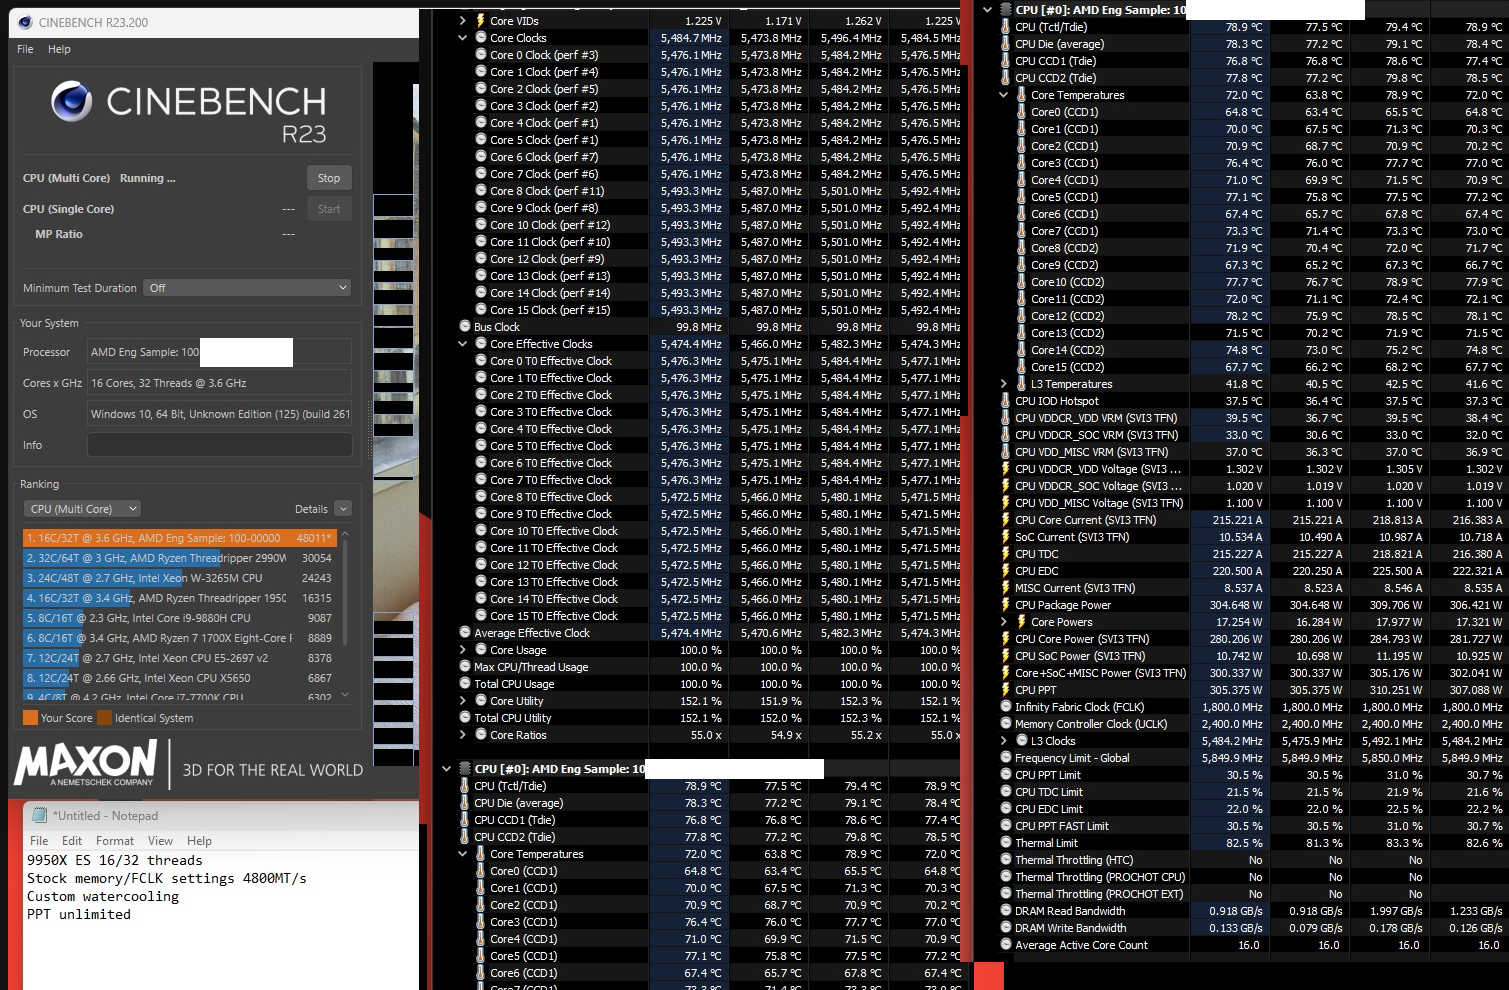Open the View menu in Notepad
This screenshot has width=1509, height=990.
coord(160,841)
